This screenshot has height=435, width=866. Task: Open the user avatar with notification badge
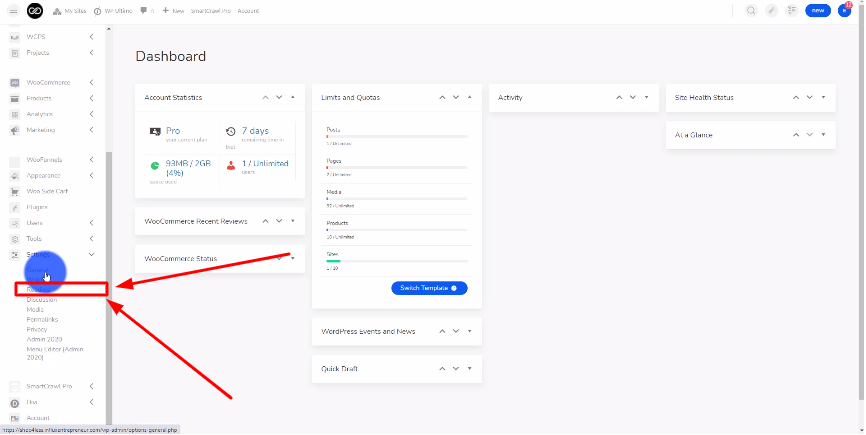coord(845,10)
